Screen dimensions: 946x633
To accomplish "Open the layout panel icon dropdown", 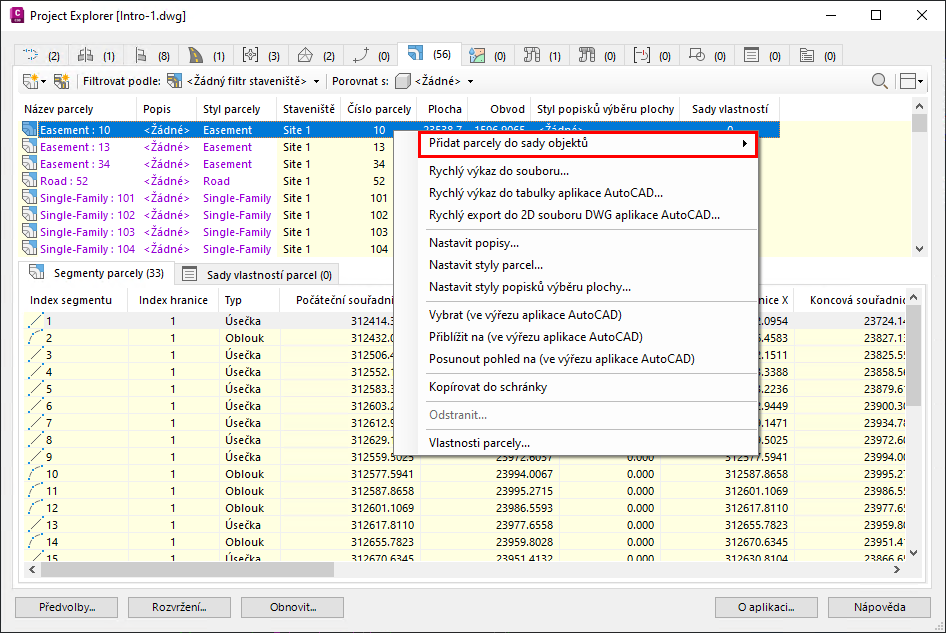I will (910, 81).
